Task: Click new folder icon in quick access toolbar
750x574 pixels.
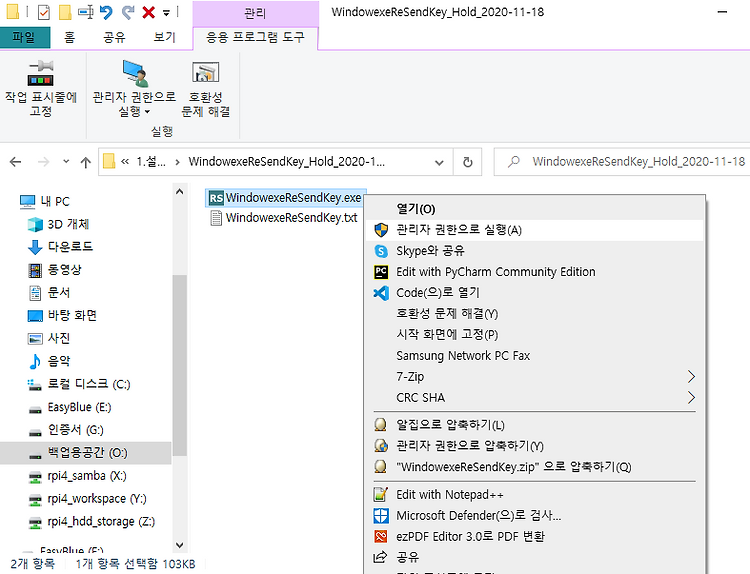Action: (x=65, y=12)
